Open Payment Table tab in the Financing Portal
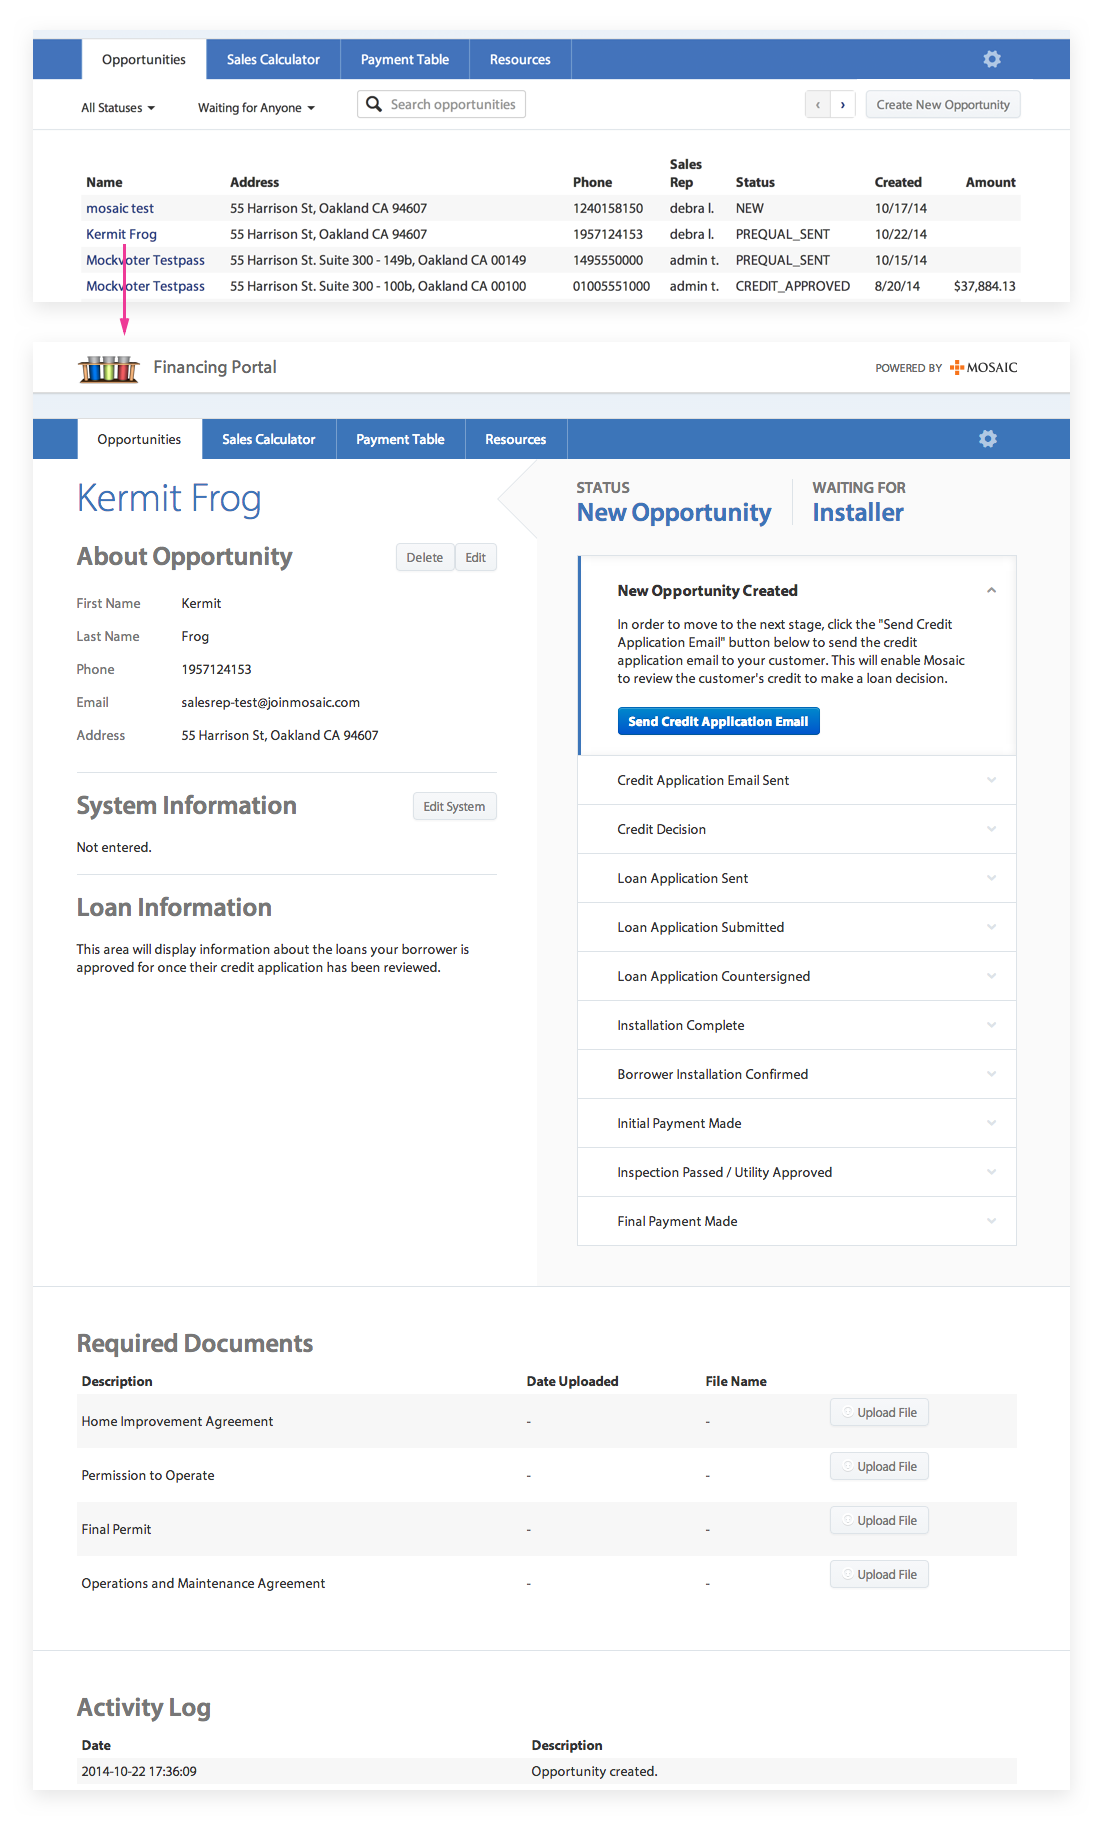 coord(400,439)
